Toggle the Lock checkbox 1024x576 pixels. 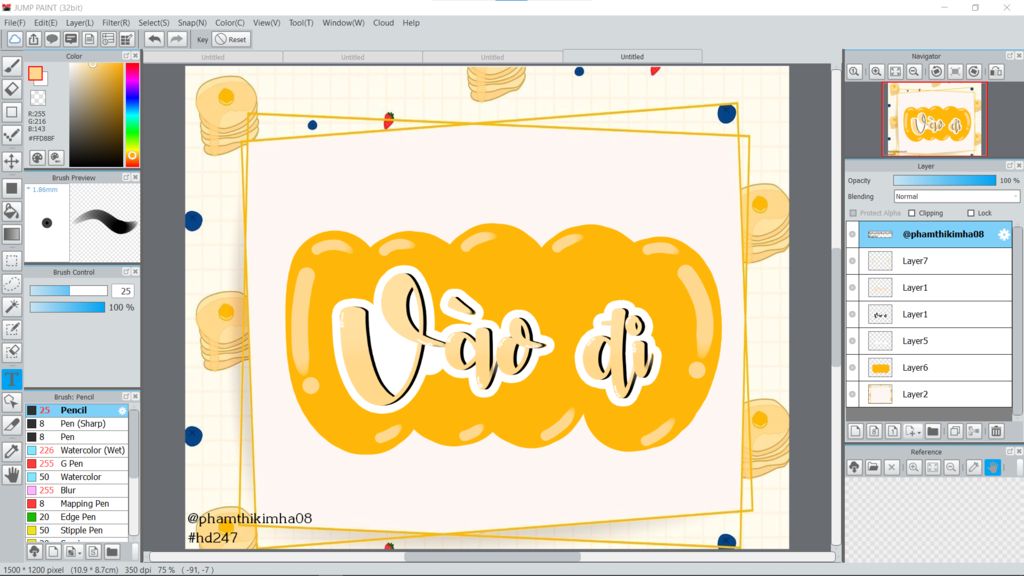click(970, 213)
